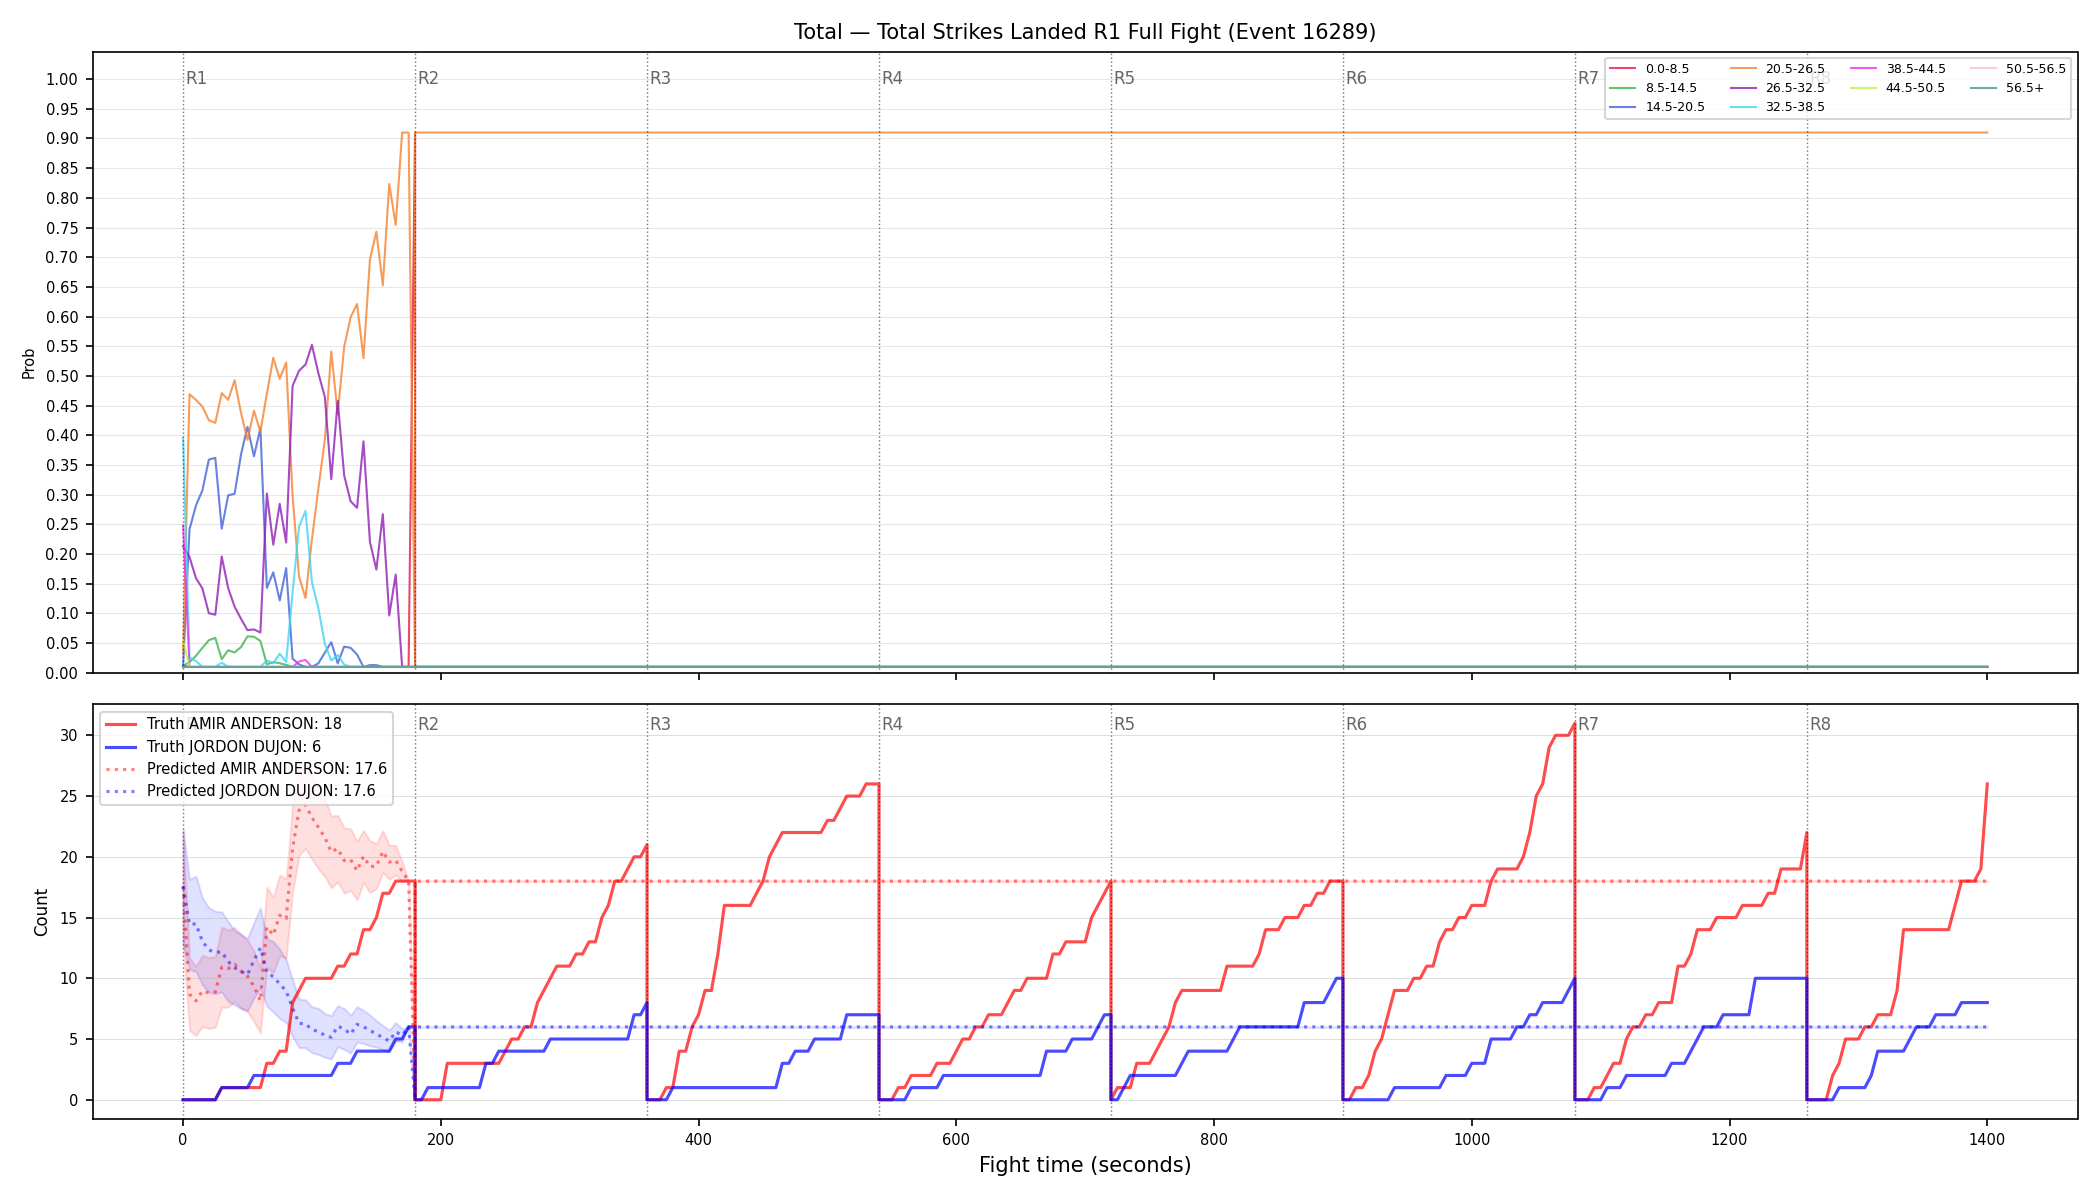This screenshot has width=2100, height=1200.
Task: Click the R7 round marker in probability plot
Action: point(1588,78)
